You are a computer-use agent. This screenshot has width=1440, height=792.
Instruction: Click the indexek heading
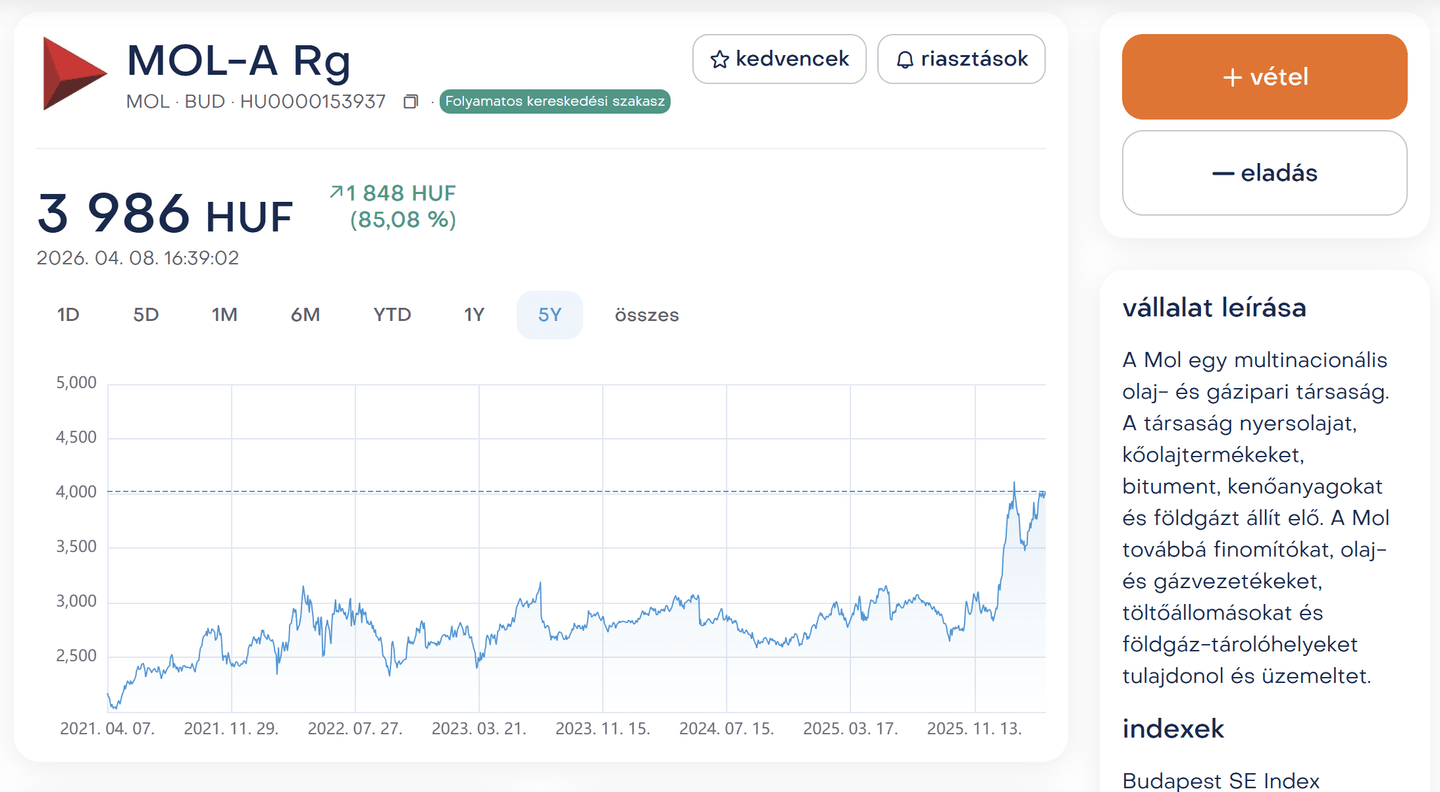coord(1173,729)
